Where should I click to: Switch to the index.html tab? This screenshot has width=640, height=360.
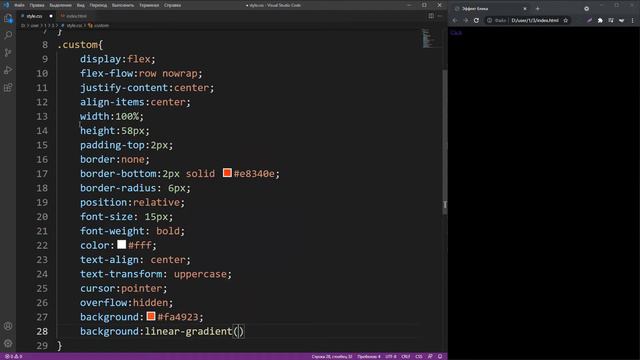tap(76, 16)
